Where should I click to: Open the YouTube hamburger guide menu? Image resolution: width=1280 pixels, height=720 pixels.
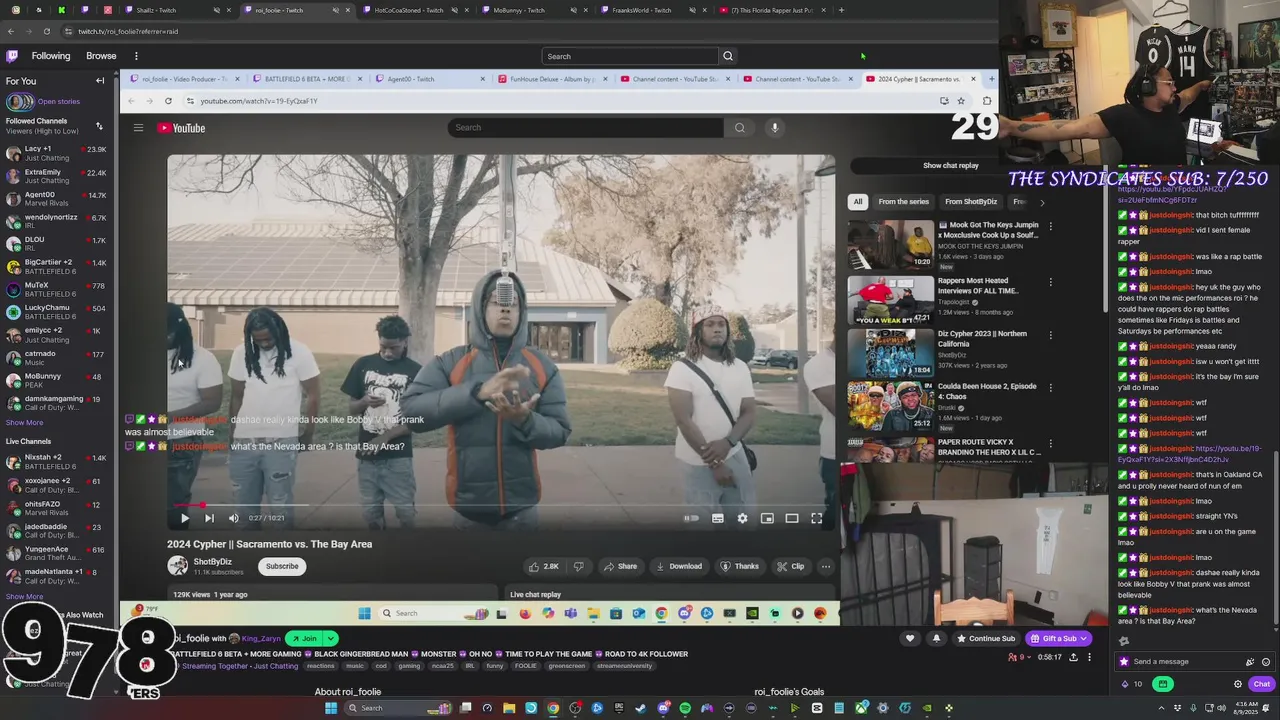tap(138, 128)
